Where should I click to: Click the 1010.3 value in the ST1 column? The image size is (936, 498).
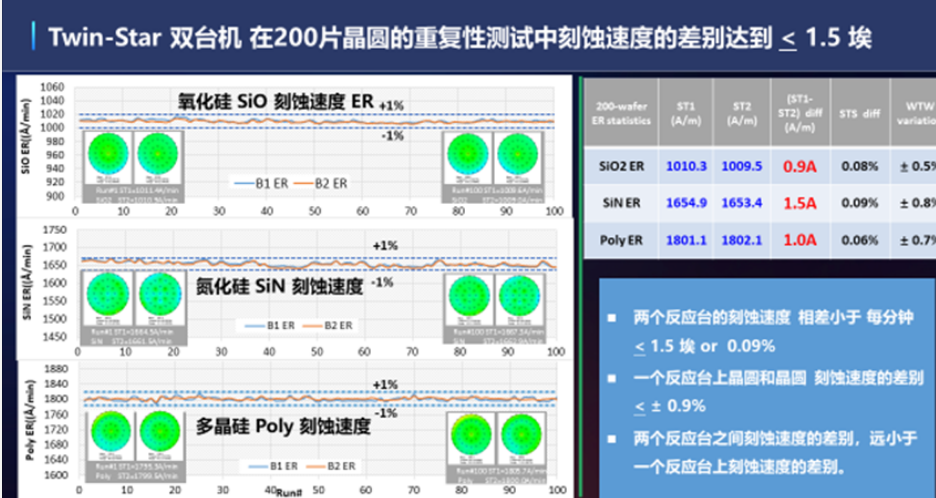687,165
